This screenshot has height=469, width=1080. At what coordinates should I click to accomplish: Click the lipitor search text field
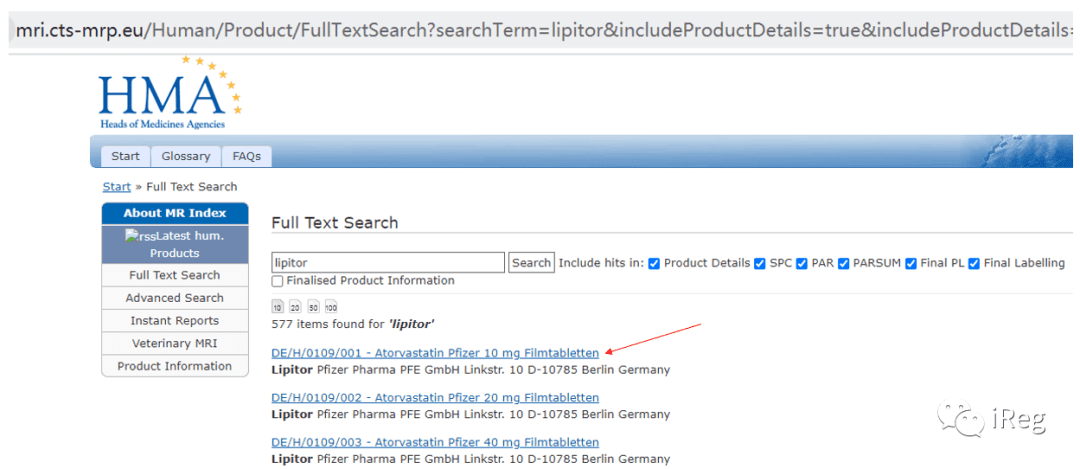point(388,262)
